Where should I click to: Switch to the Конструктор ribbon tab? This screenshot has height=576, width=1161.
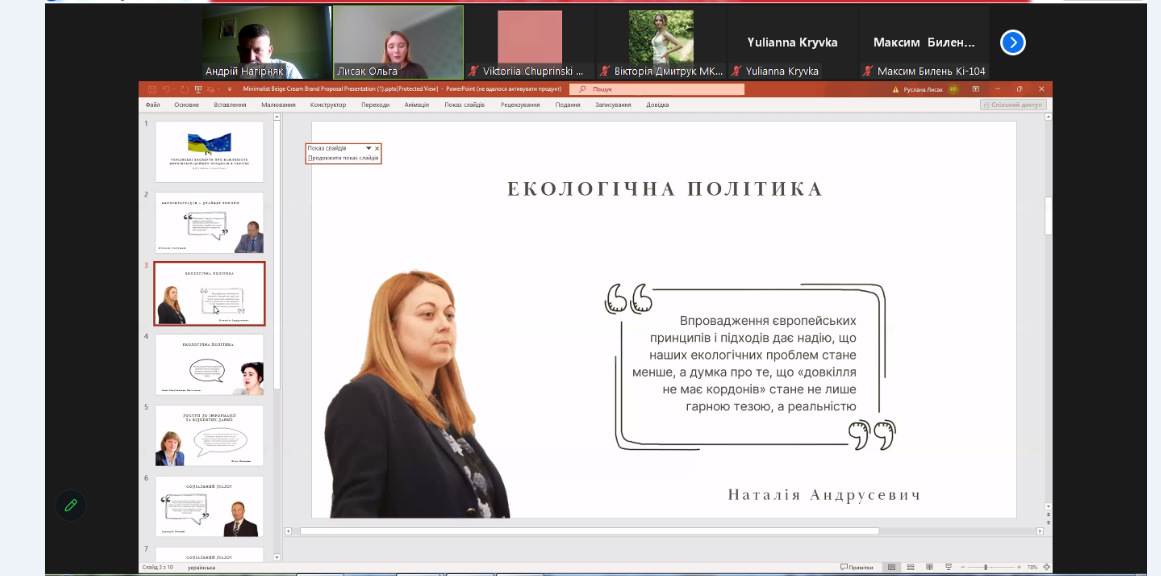pos(327,103)
